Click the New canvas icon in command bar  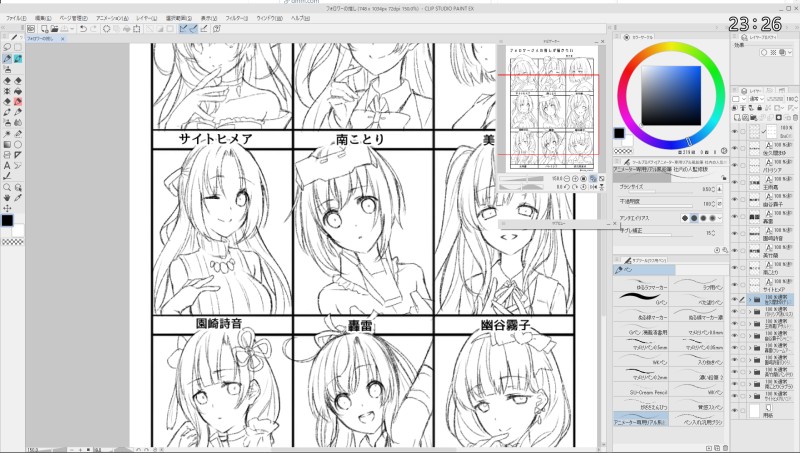pyautogui.click(x=44, y=29)
